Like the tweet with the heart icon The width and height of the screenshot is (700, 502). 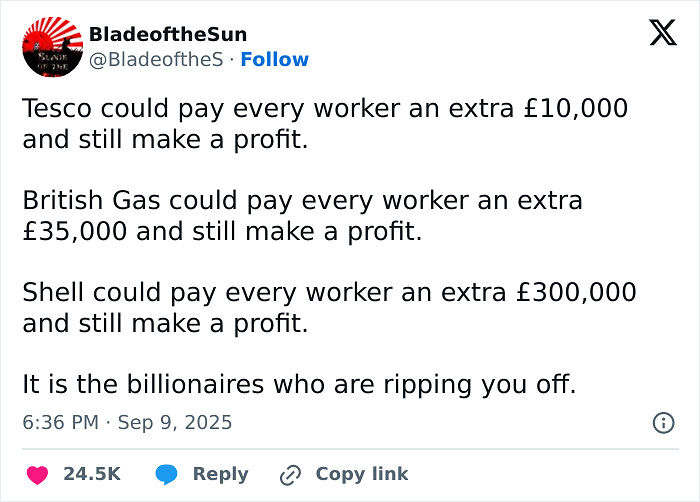click(37, 474)
